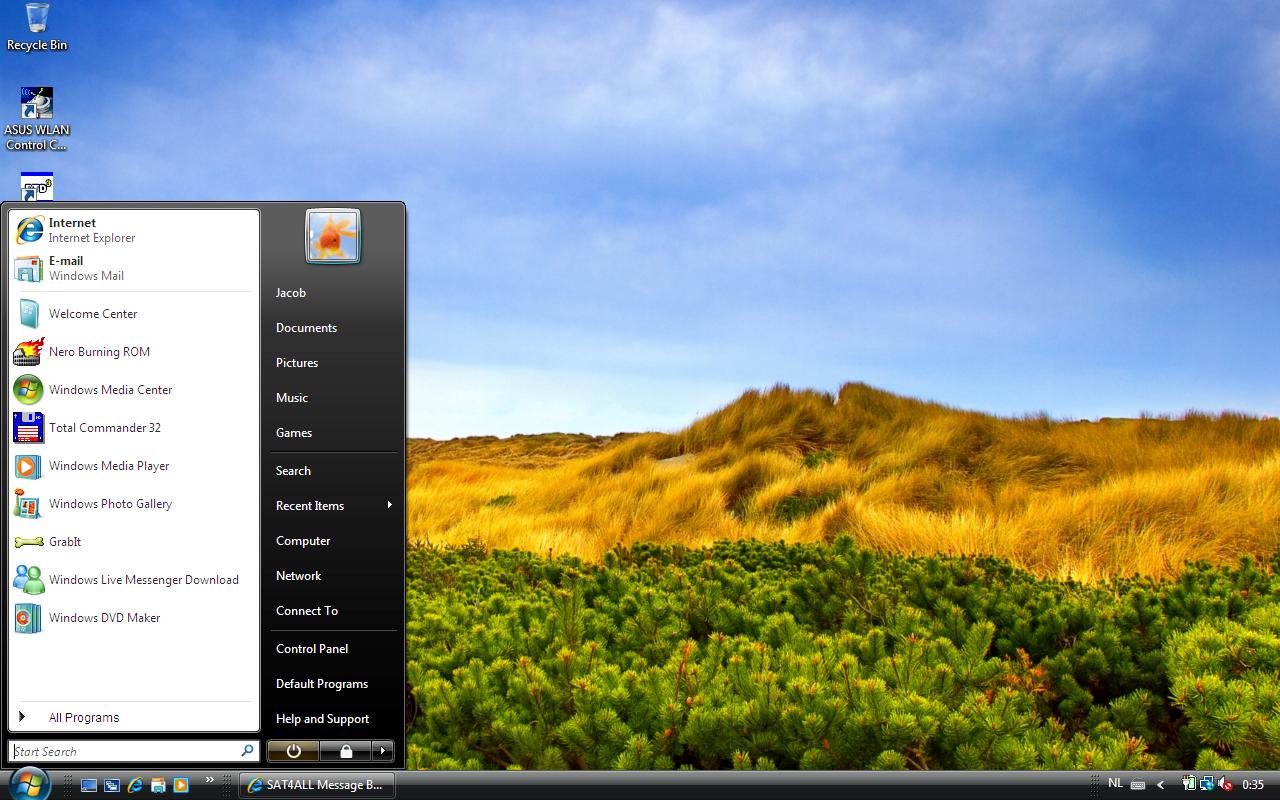This screenshot has height=800, width=1280.
Task: Click the battery power tray icon
Action: pos(1189,784)
